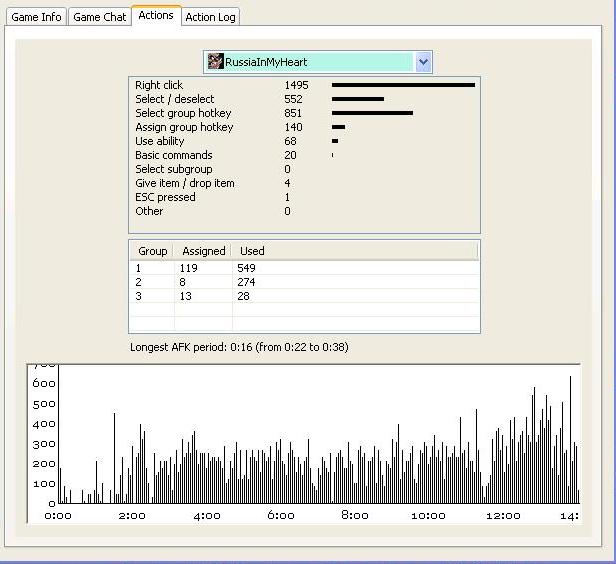Select the Select subgroup row label

pyautogui.click(x=174, y=169)
